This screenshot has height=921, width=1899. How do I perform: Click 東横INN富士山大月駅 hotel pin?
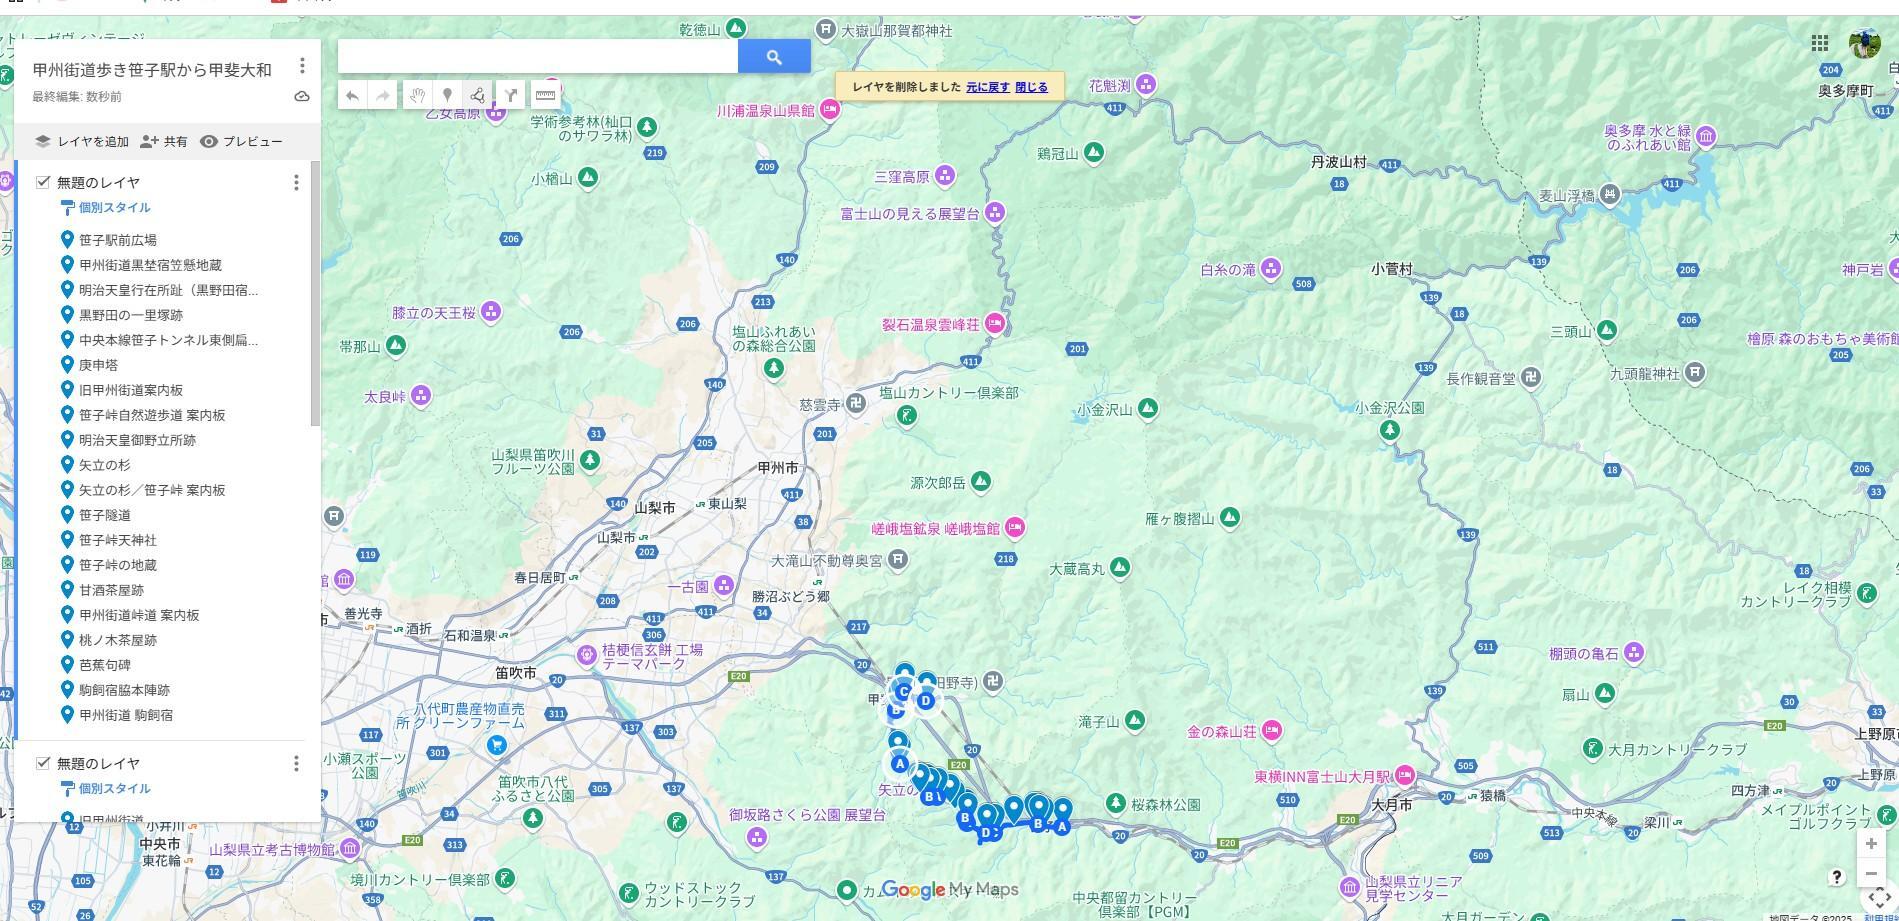pyautogui.click(x=1405, y=776)
